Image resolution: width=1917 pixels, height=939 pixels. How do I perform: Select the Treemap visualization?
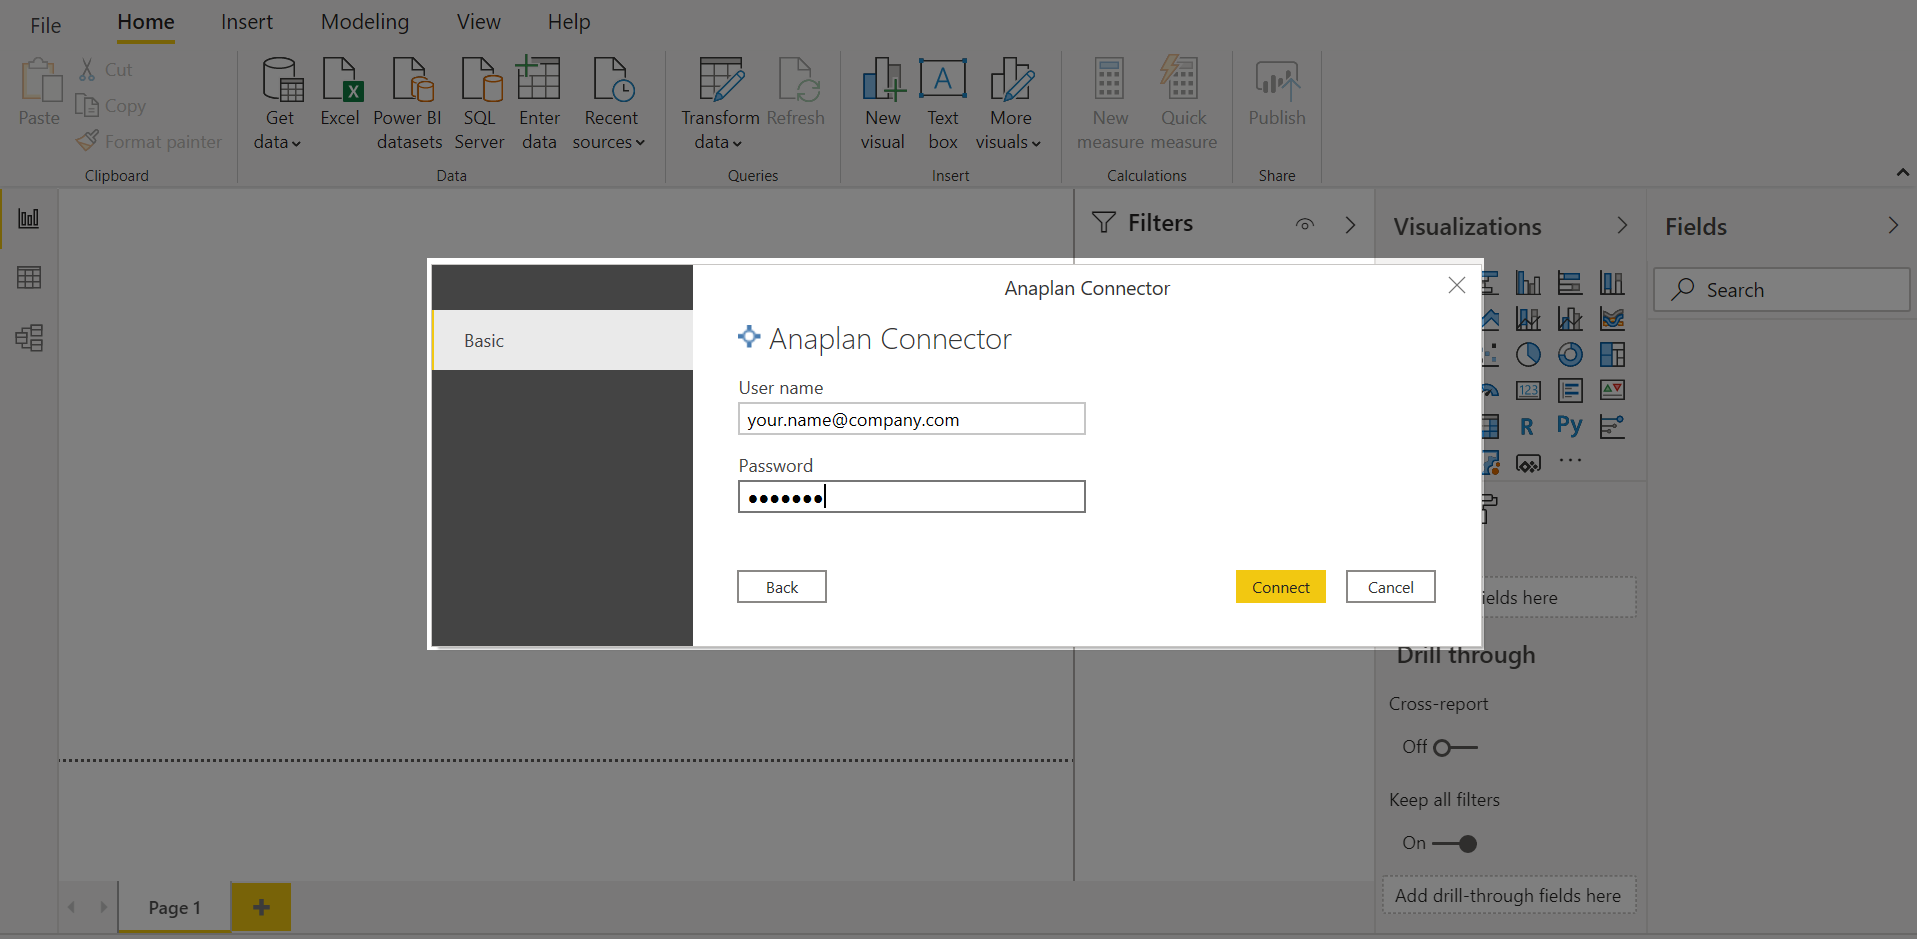coord(1612,355)
